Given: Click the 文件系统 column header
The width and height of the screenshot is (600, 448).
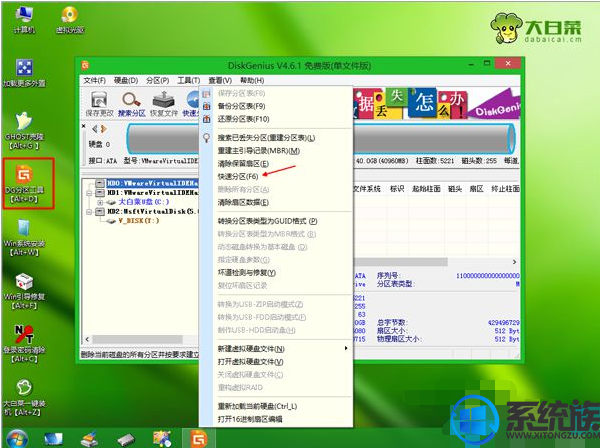Looking at the screenshot, I should [367, 189].
